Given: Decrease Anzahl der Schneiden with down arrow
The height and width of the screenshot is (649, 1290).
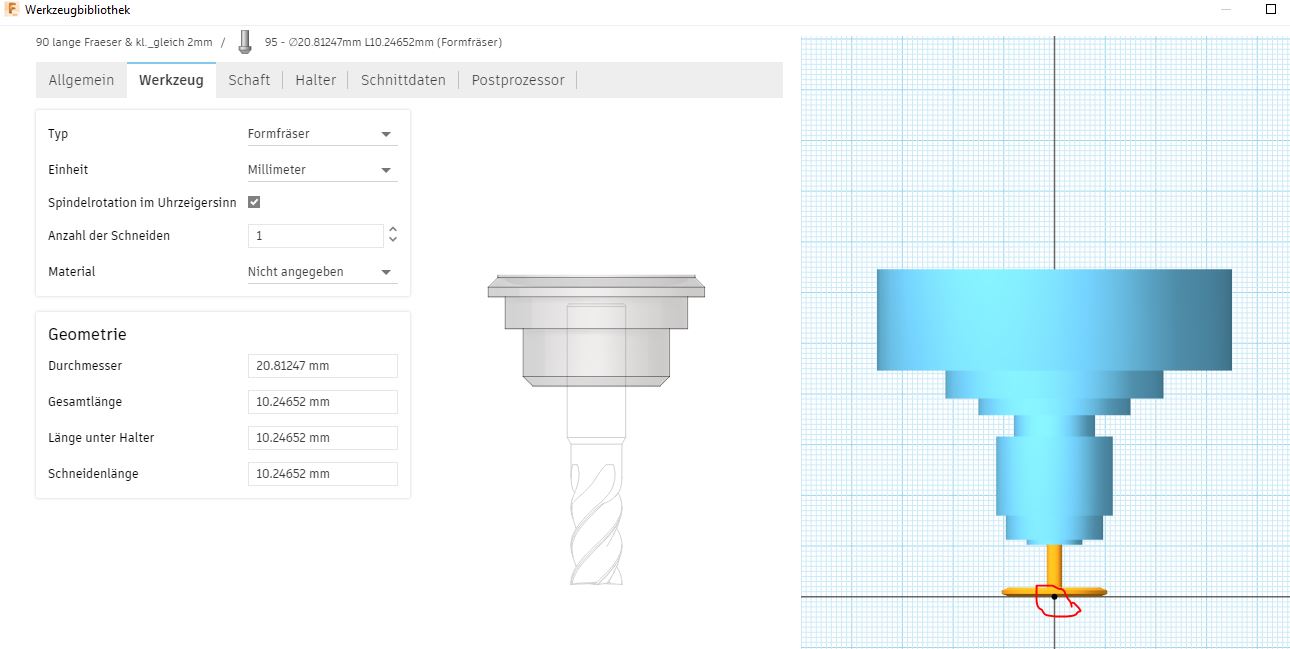Looking at the screenshot, I should tap(393, 241).
